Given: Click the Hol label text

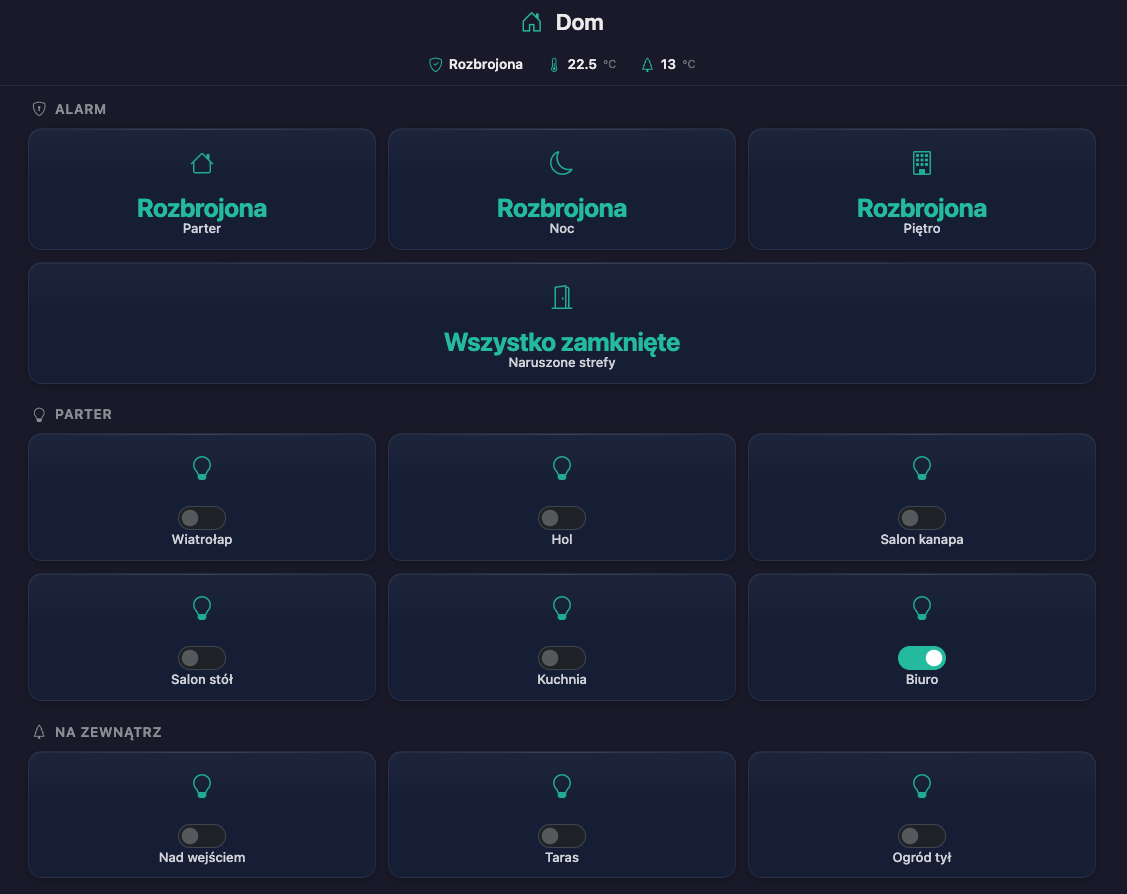Looking at the screenshot, I should (x=561, y=540).
